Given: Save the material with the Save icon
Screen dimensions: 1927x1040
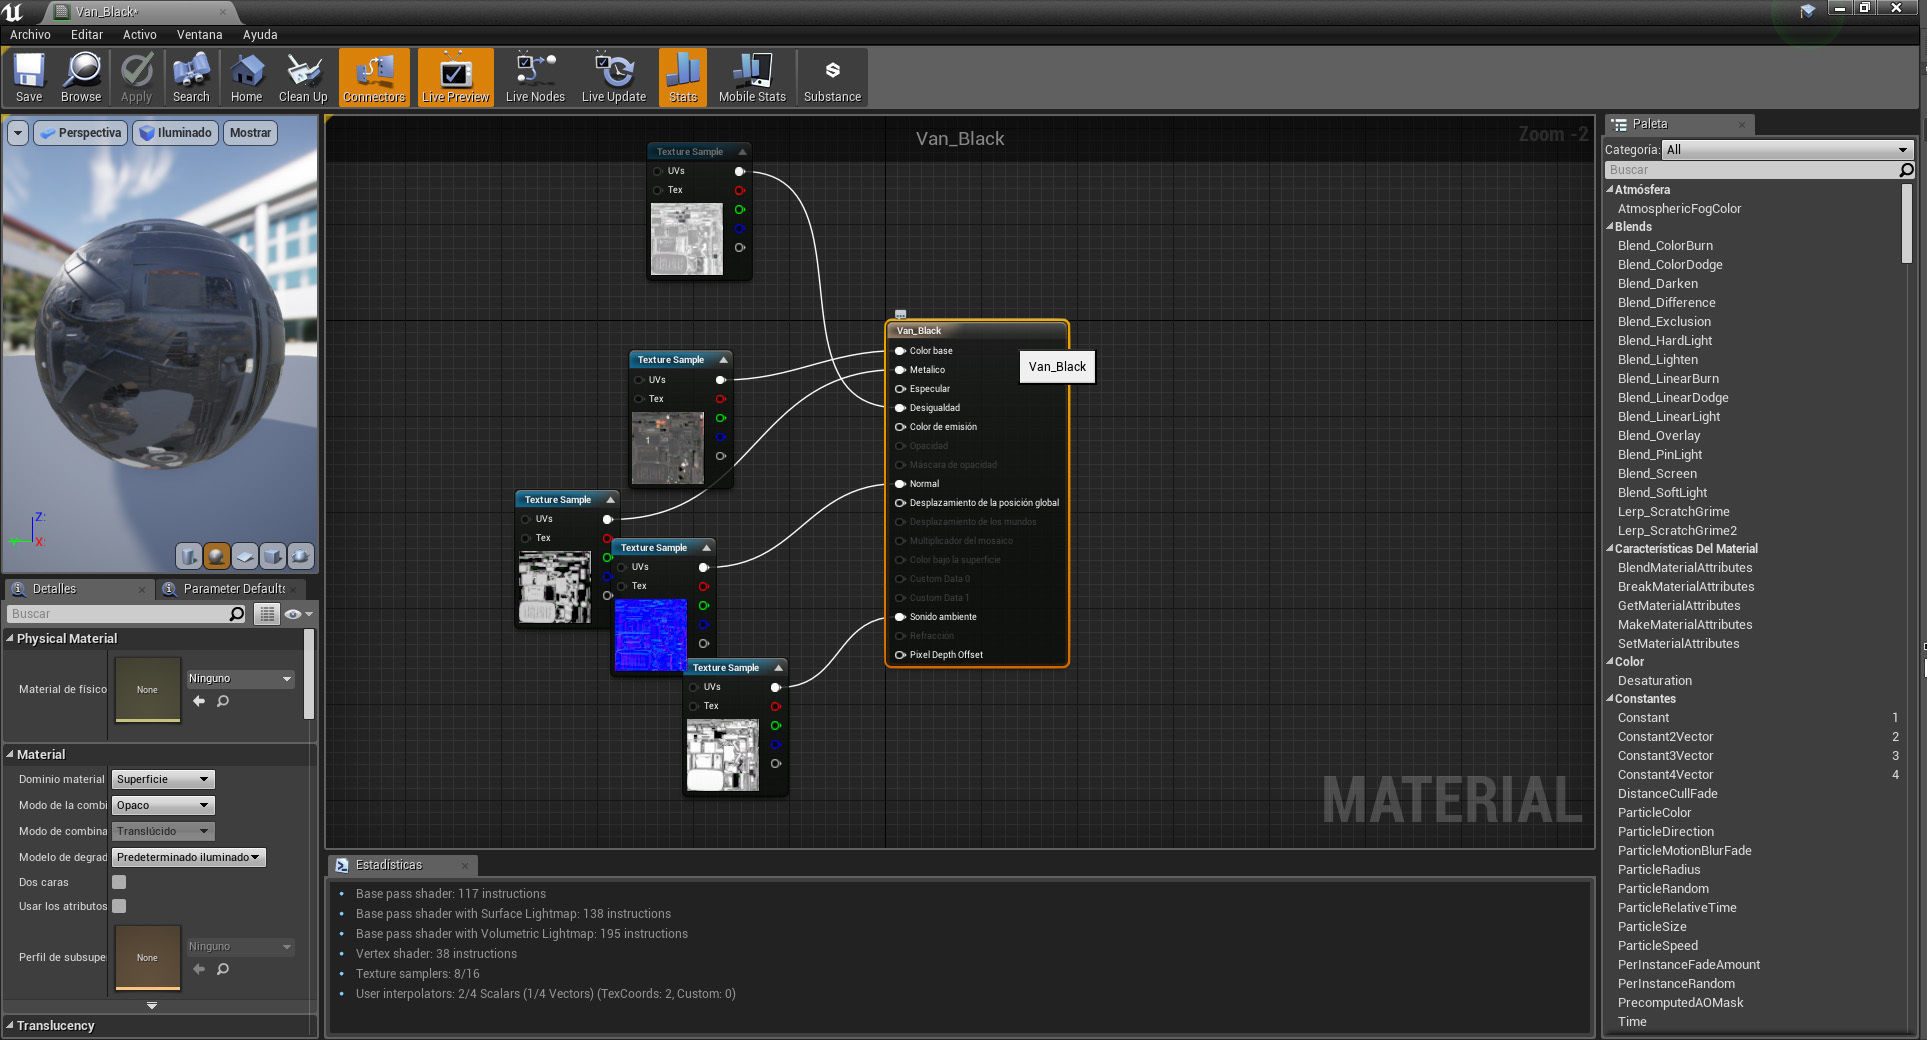Looking at the screenshot, I should coord(29,78).
